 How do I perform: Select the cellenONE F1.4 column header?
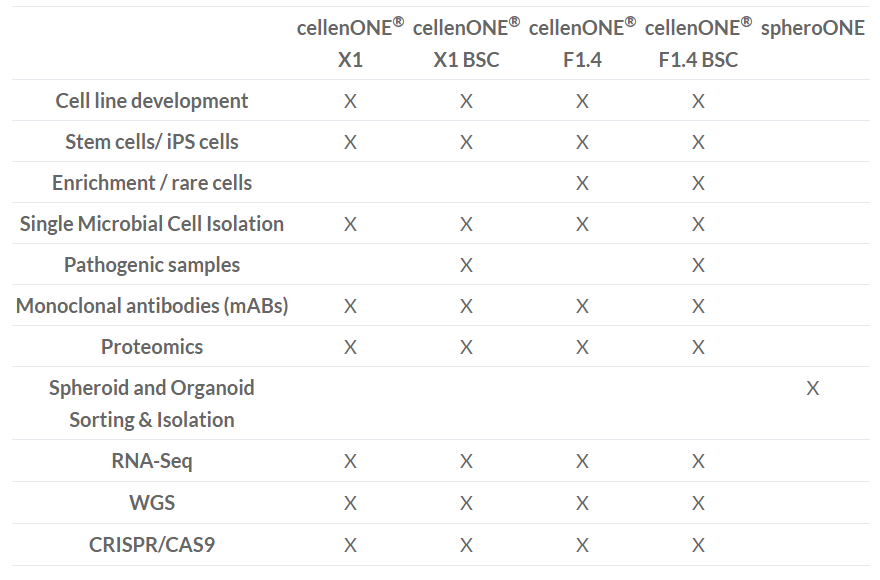click(x=583, y=43)
